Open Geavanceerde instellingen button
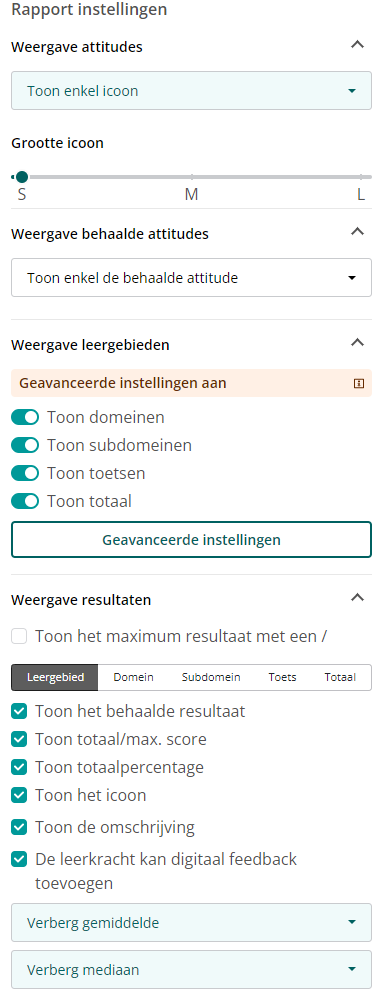Viewport: 378px width, 993px height. click(191, 540)
